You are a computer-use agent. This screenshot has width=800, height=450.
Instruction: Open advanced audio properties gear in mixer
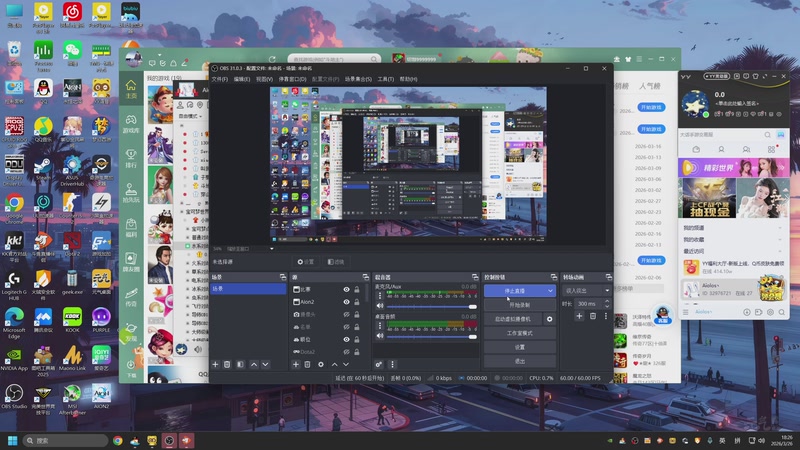coord(379,364)
